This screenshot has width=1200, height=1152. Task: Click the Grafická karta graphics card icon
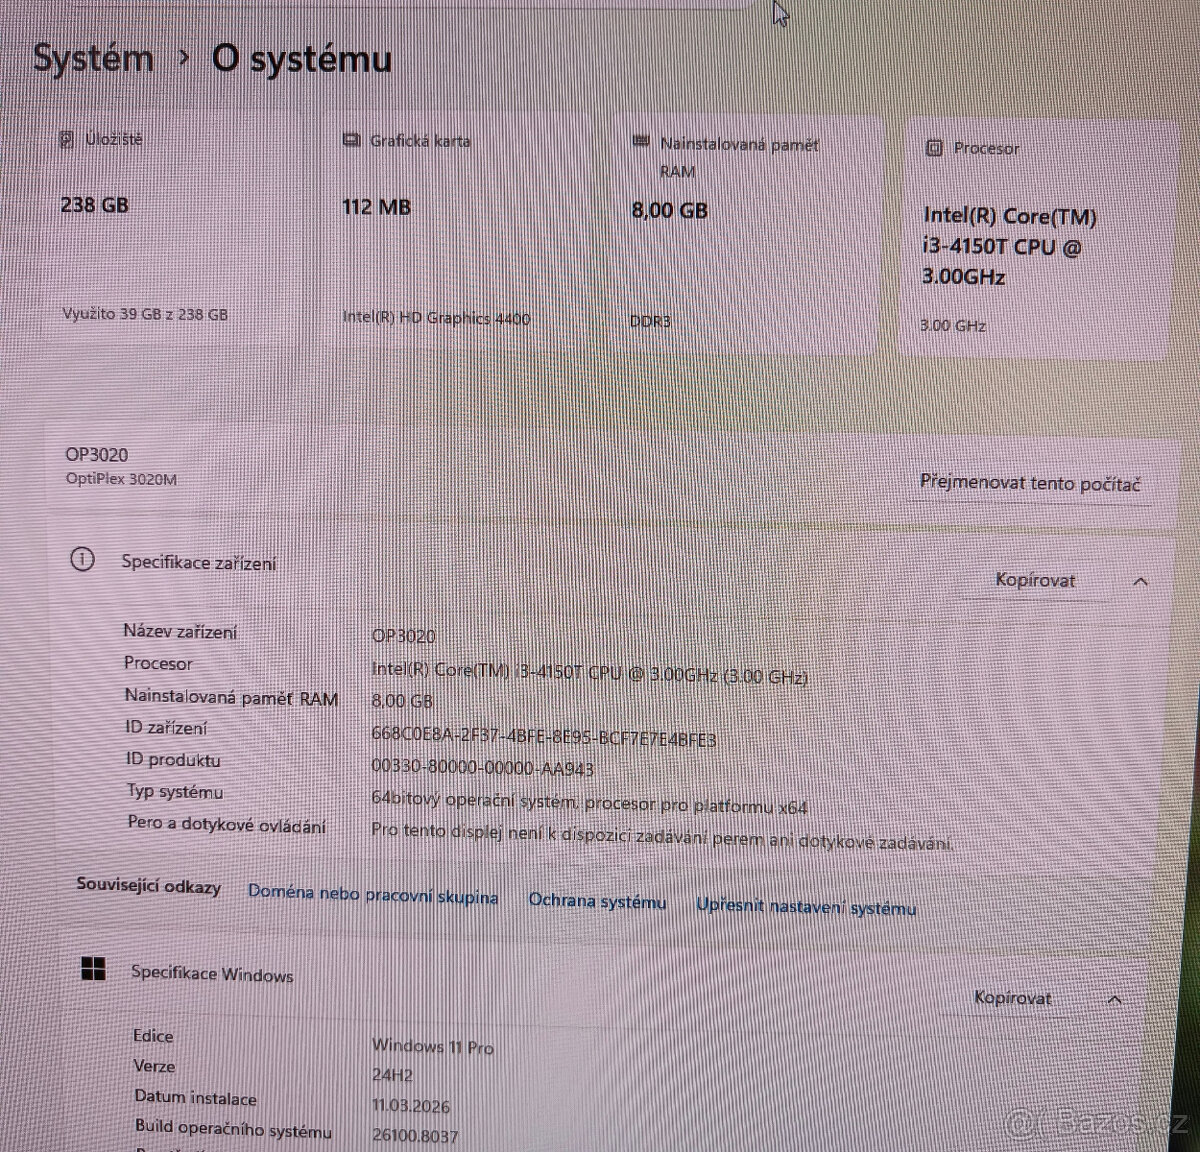[x=351, y=140]
